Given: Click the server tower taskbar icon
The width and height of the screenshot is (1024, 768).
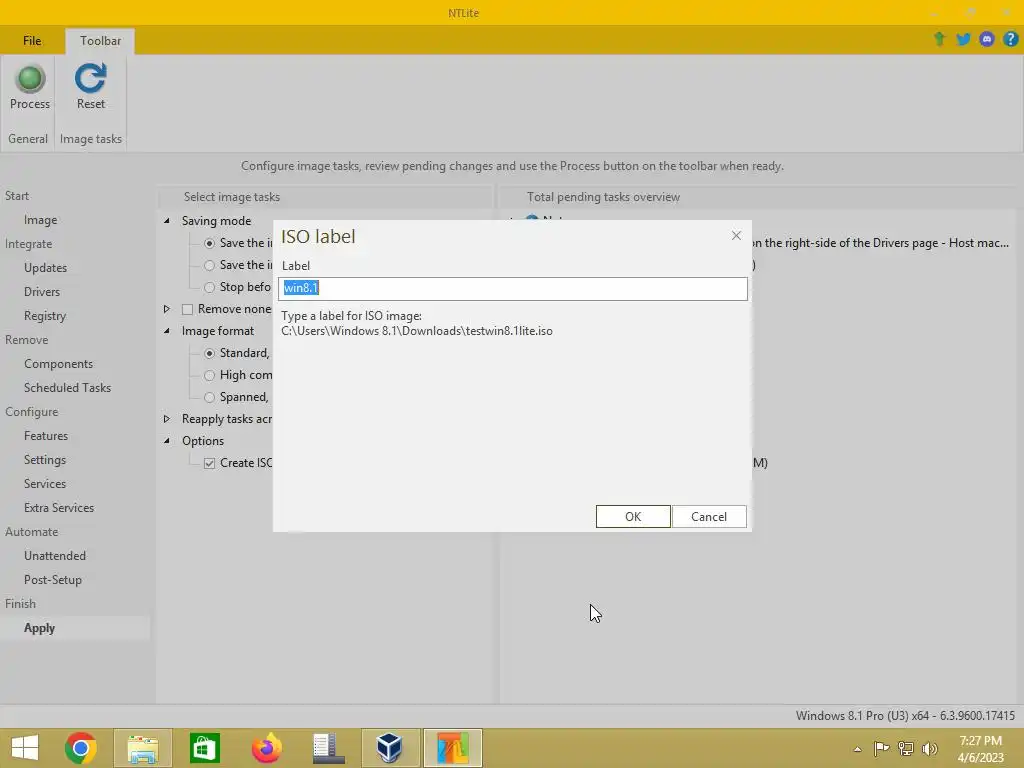Looking at the screenshot, I should 328,748.
